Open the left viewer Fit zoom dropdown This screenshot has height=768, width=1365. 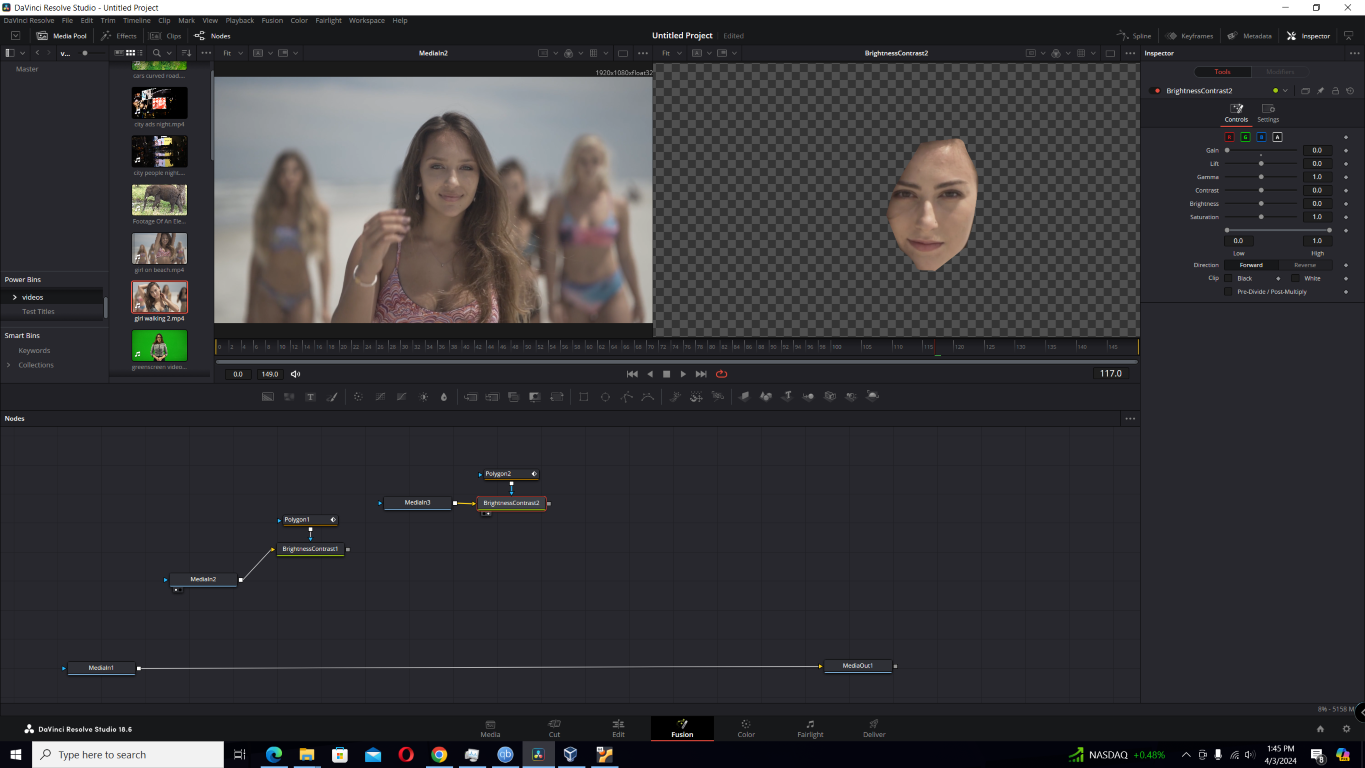(231, 53)
